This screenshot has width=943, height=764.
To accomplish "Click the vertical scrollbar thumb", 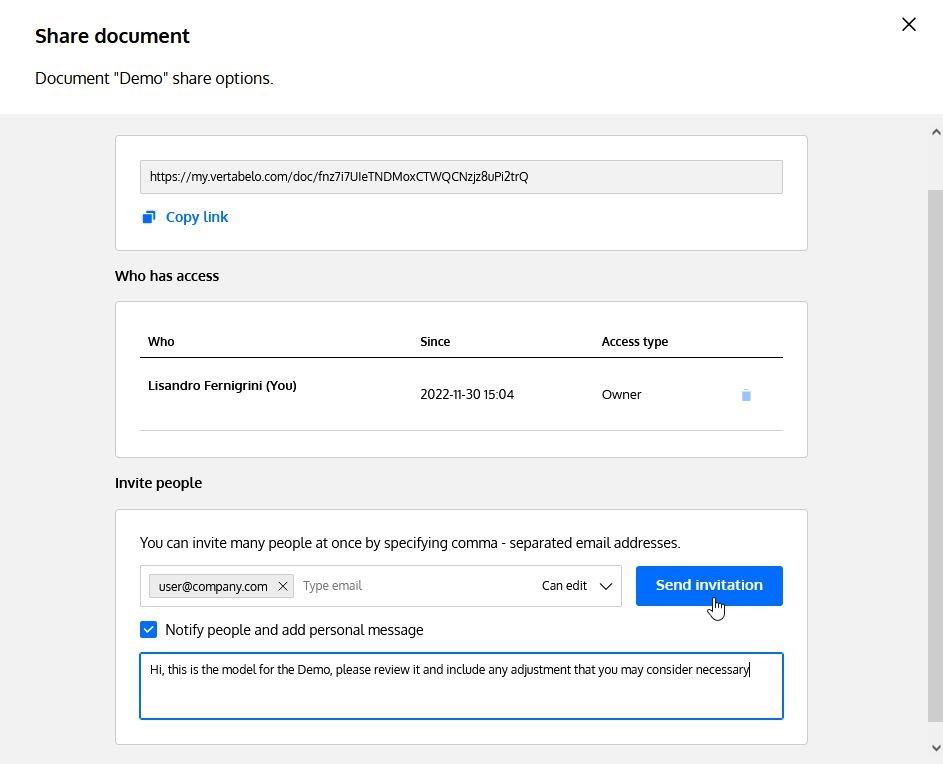I will coord(935,455).
